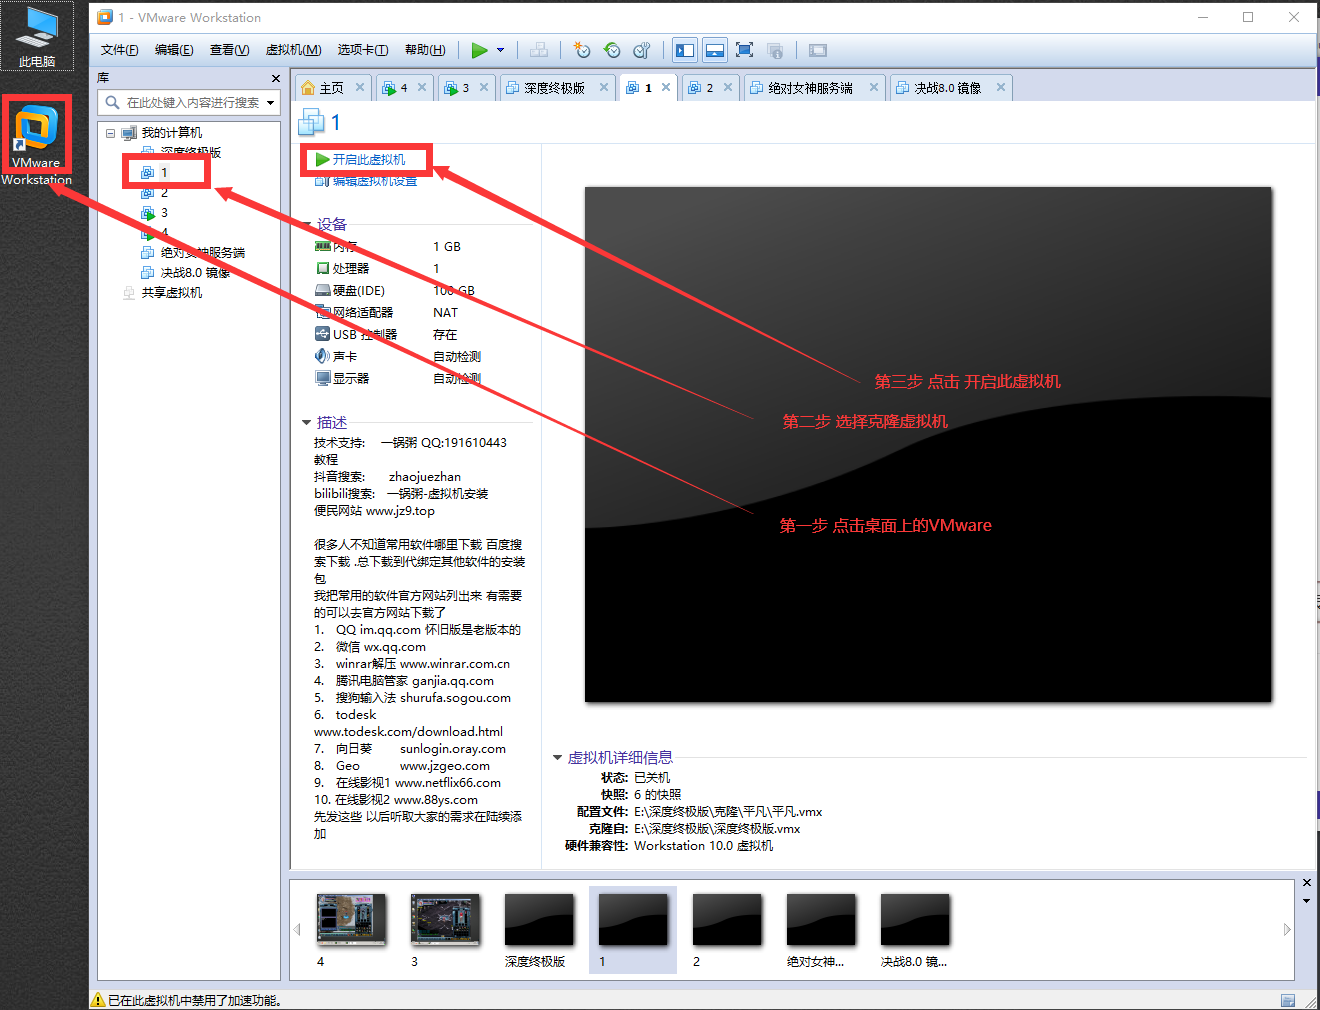Collapse the 描述 section

[306, 422]
